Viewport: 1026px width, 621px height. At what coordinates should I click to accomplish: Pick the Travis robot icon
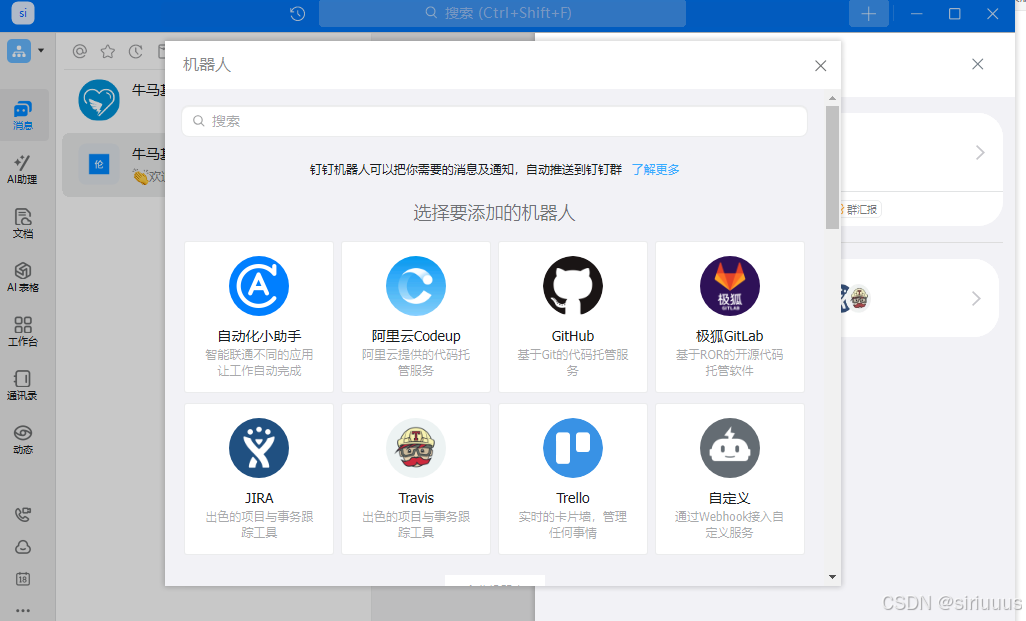coord(416,448)
